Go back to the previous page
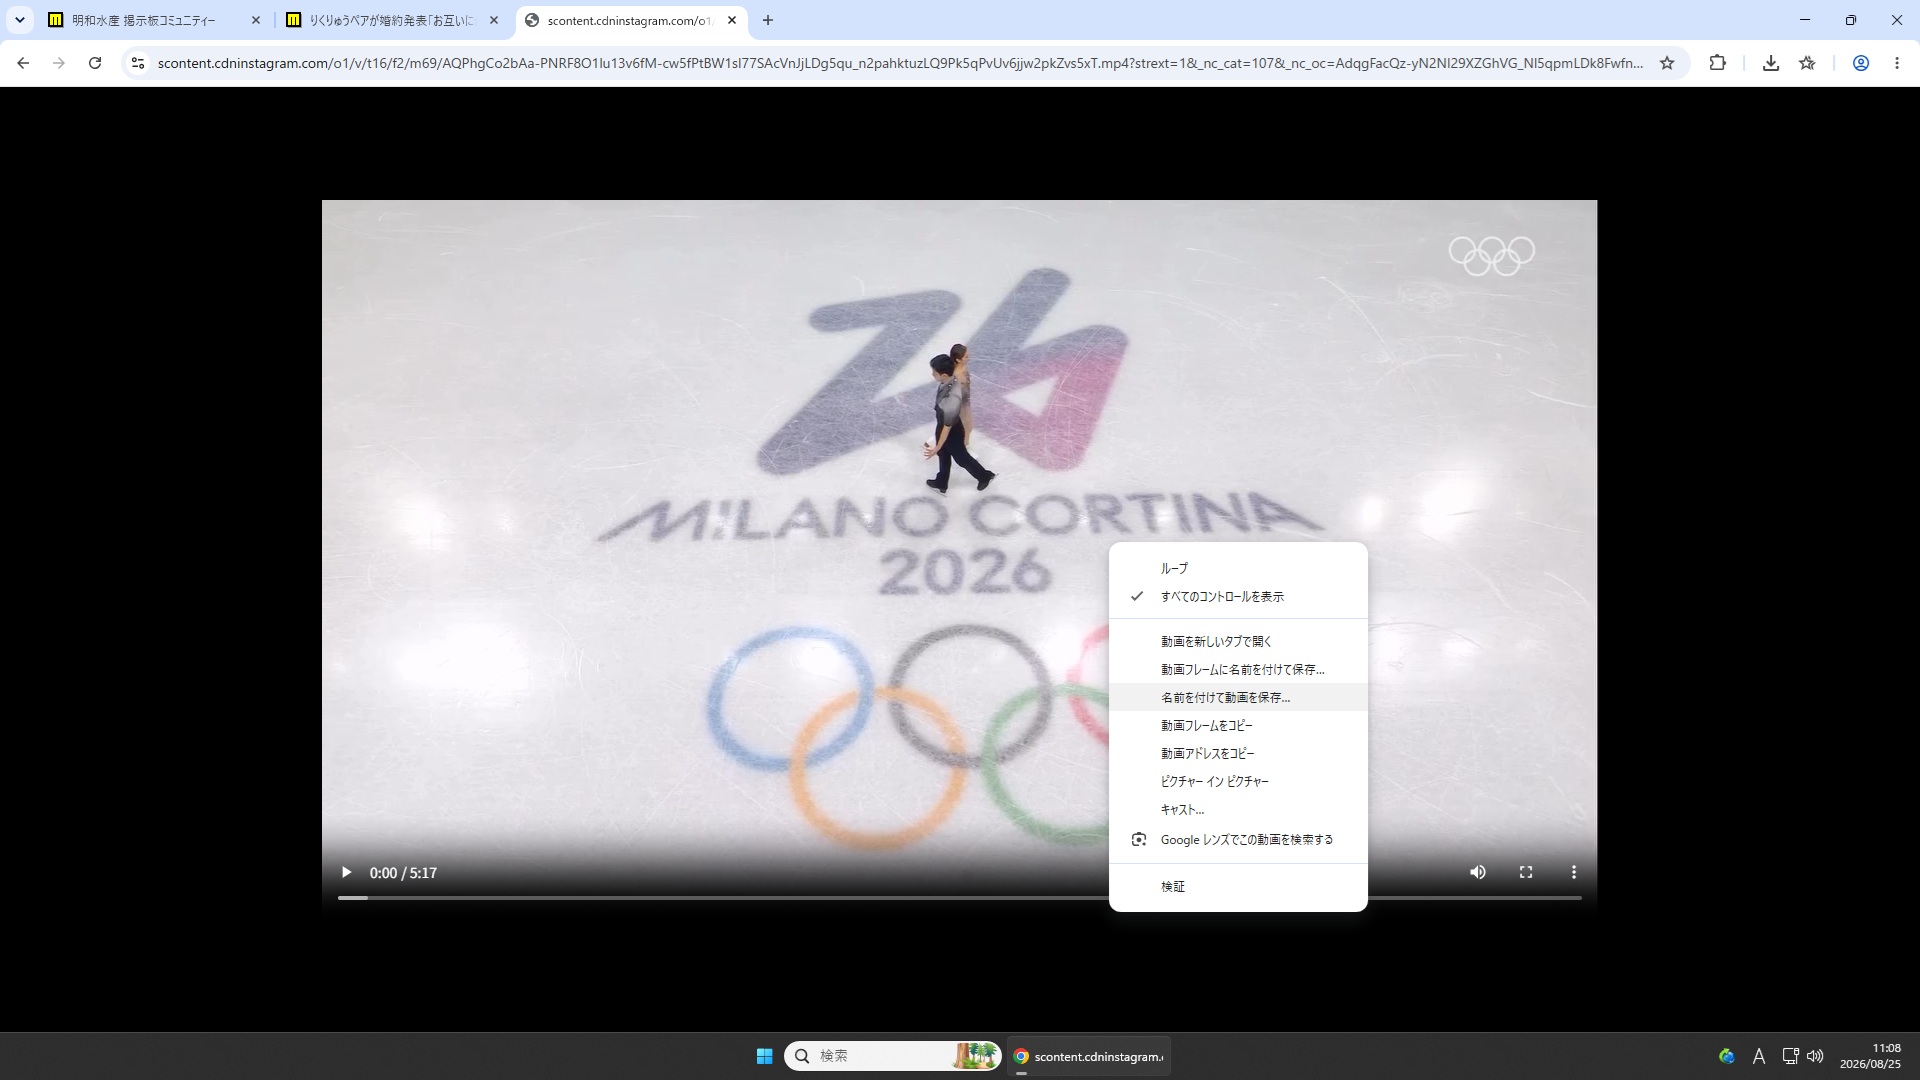 pos(23,63)
